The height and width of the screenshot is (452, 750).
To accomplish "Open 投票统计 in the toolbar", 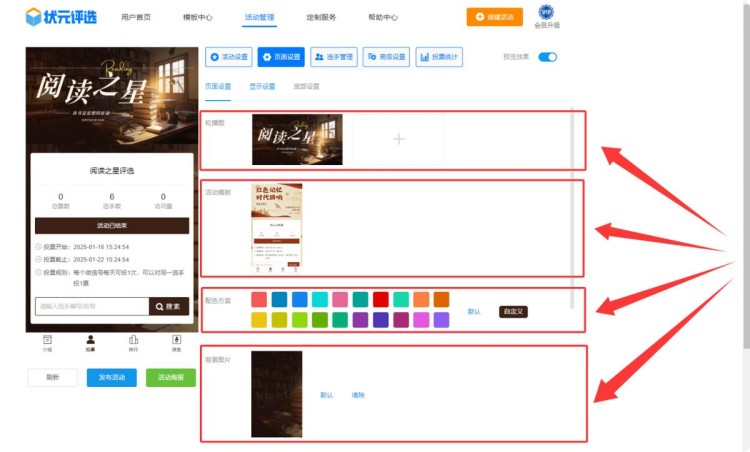I will click(439, 57).
